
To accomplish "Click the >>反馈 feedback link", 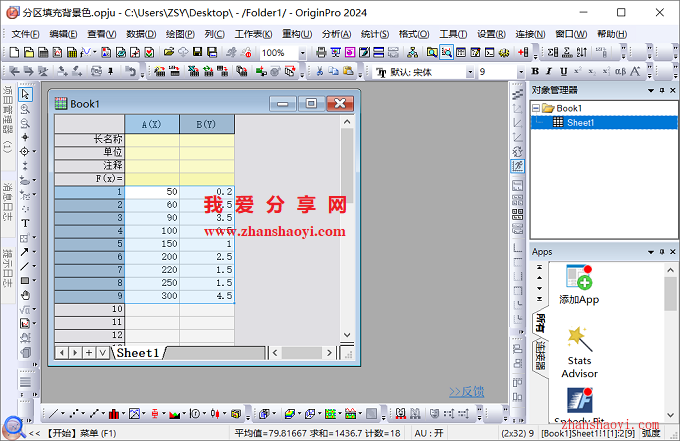I will (467, 392).
